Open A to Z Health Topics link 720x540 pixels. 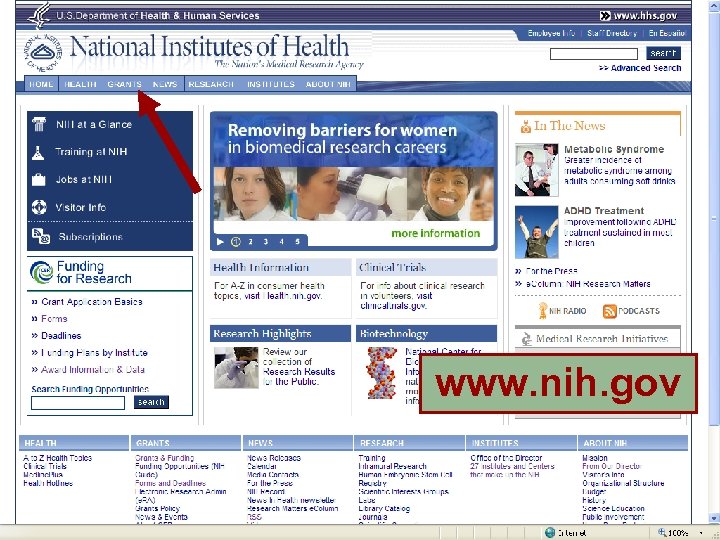(x=57, y=458)
